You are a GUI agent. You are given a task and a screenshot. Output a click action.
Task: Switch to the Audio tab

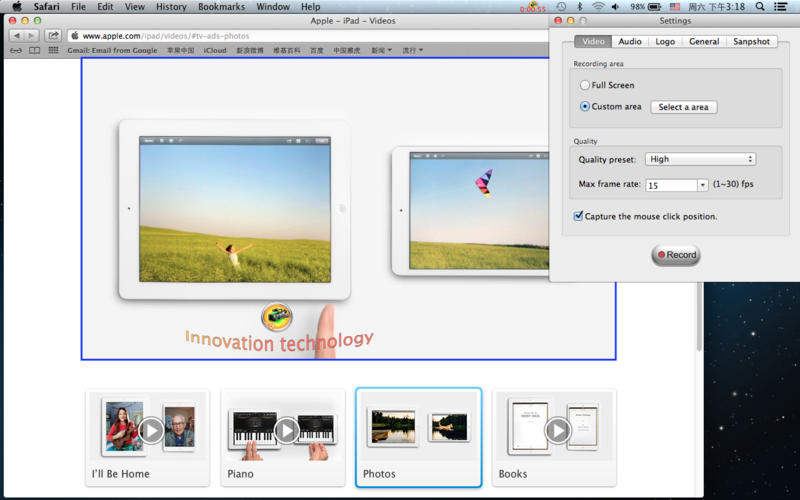[x=630, y=42]
